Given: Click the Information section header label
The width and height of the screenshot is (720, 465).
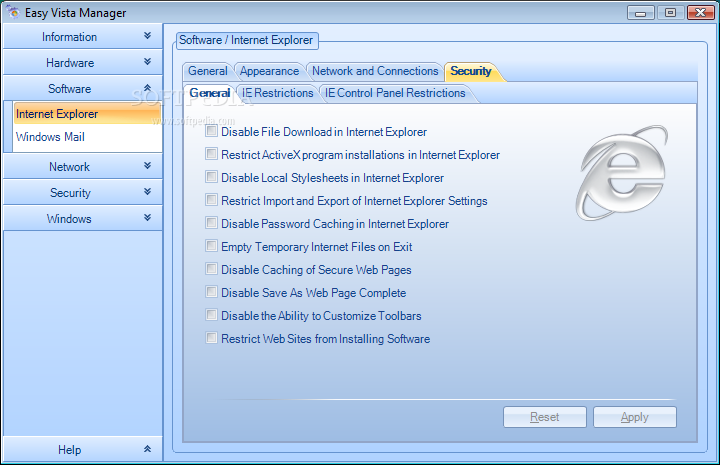Looking at the screenshot, I should [x=69, y=37].
